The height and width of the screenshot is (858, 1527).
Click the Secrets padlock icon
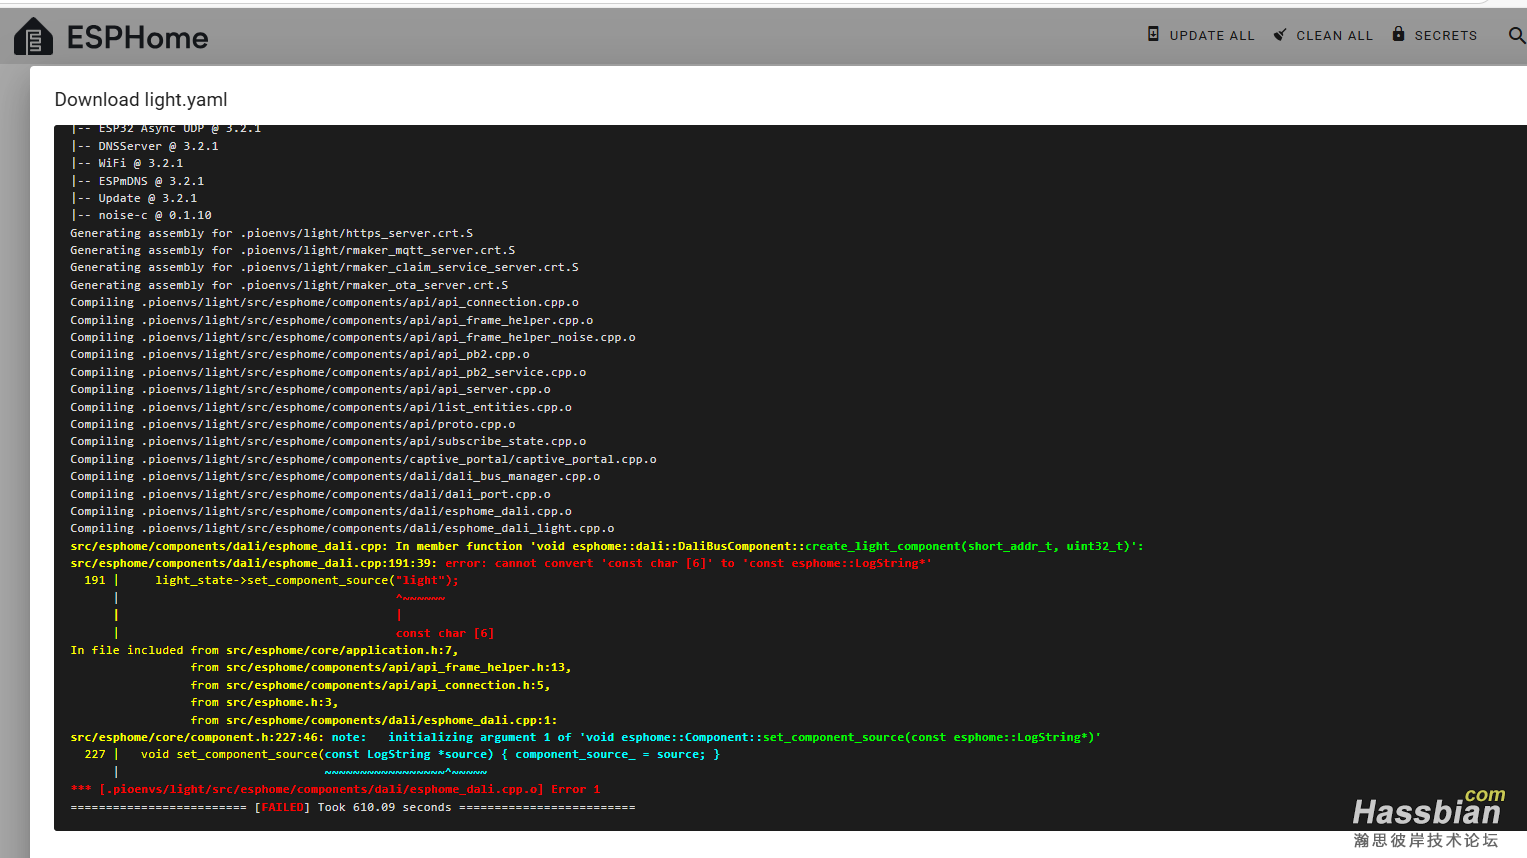coord(1398,34)
